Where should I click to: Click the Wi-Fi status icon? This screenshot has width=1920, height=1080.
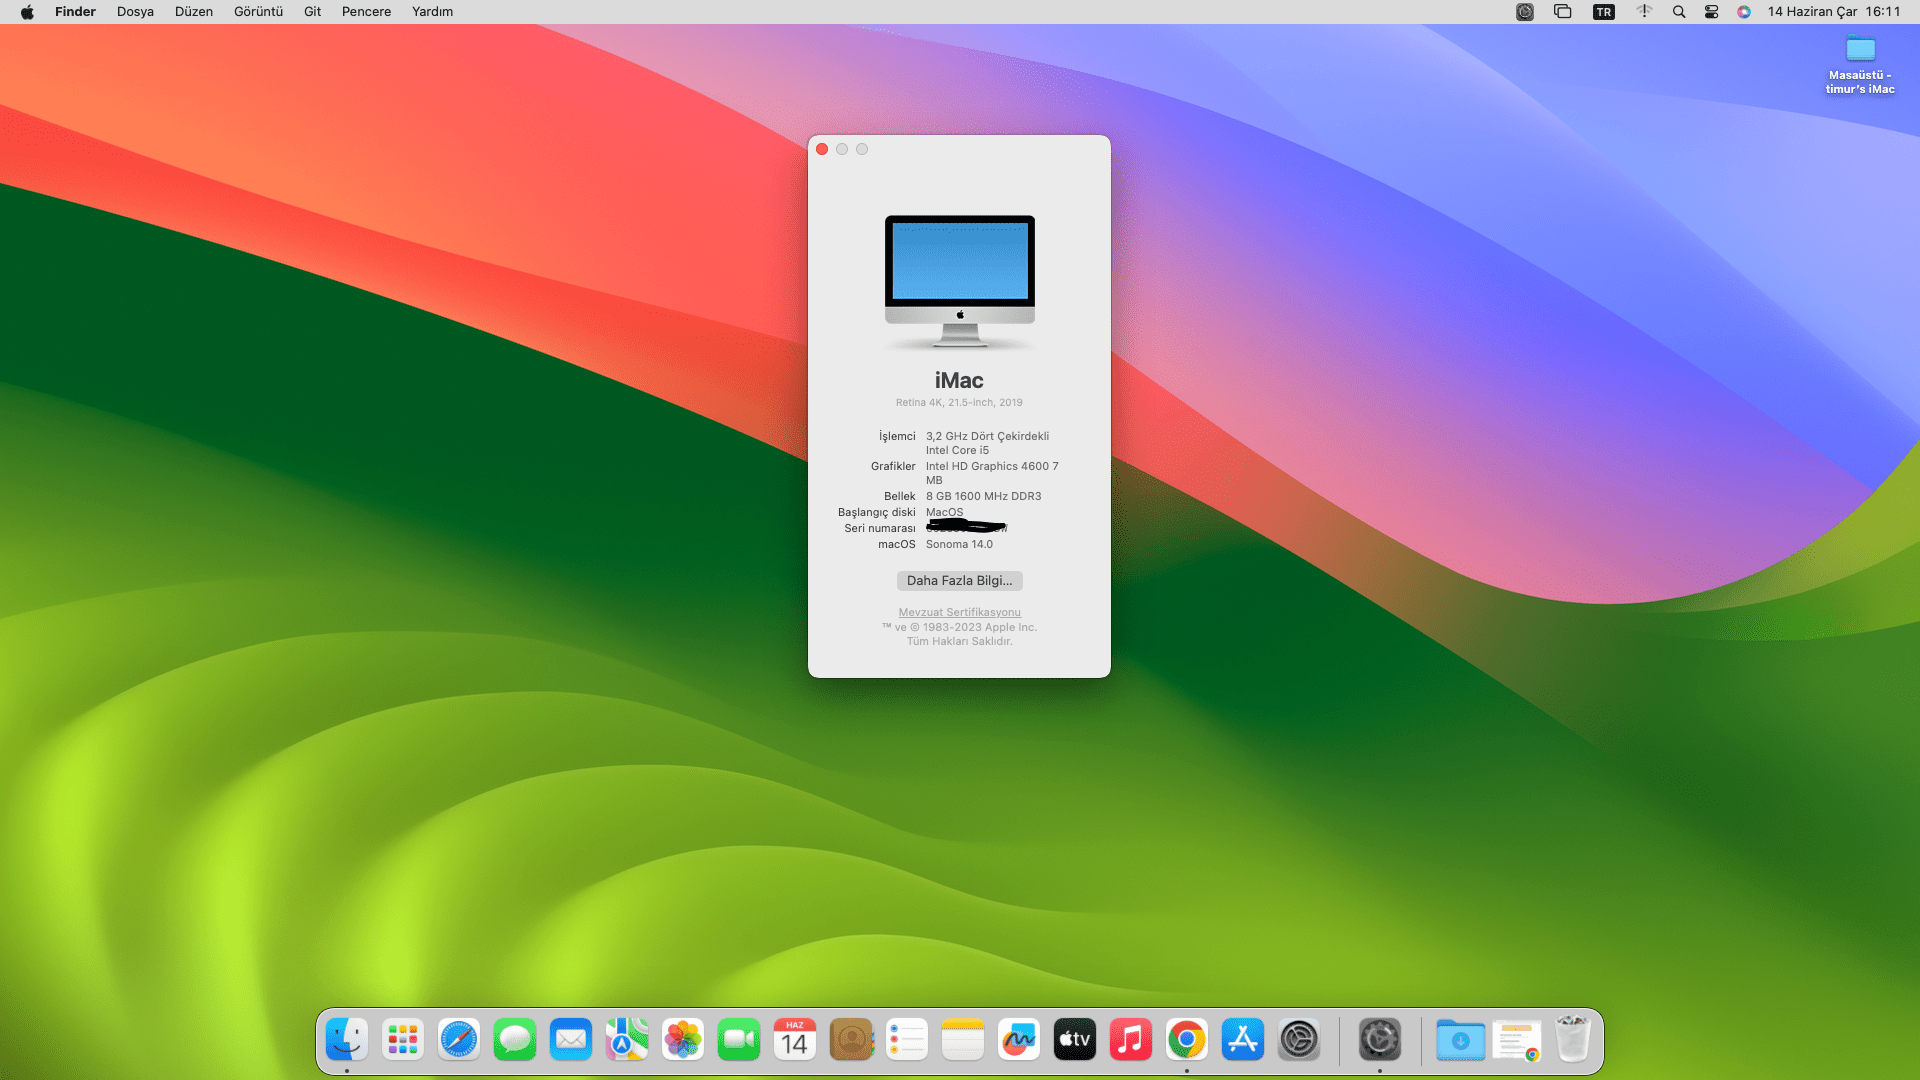pyautogui.click(x=1644, y=12)
